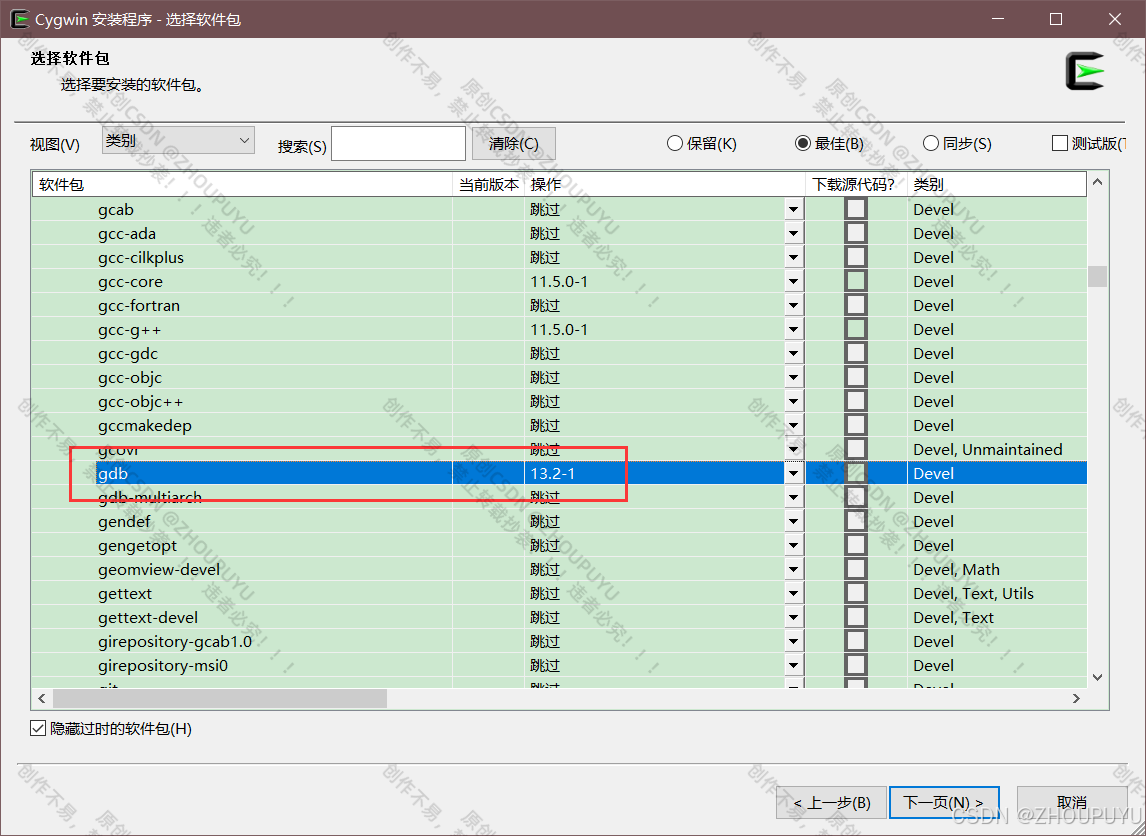
Task: Click the gdb package name
Action: (113, 474)
